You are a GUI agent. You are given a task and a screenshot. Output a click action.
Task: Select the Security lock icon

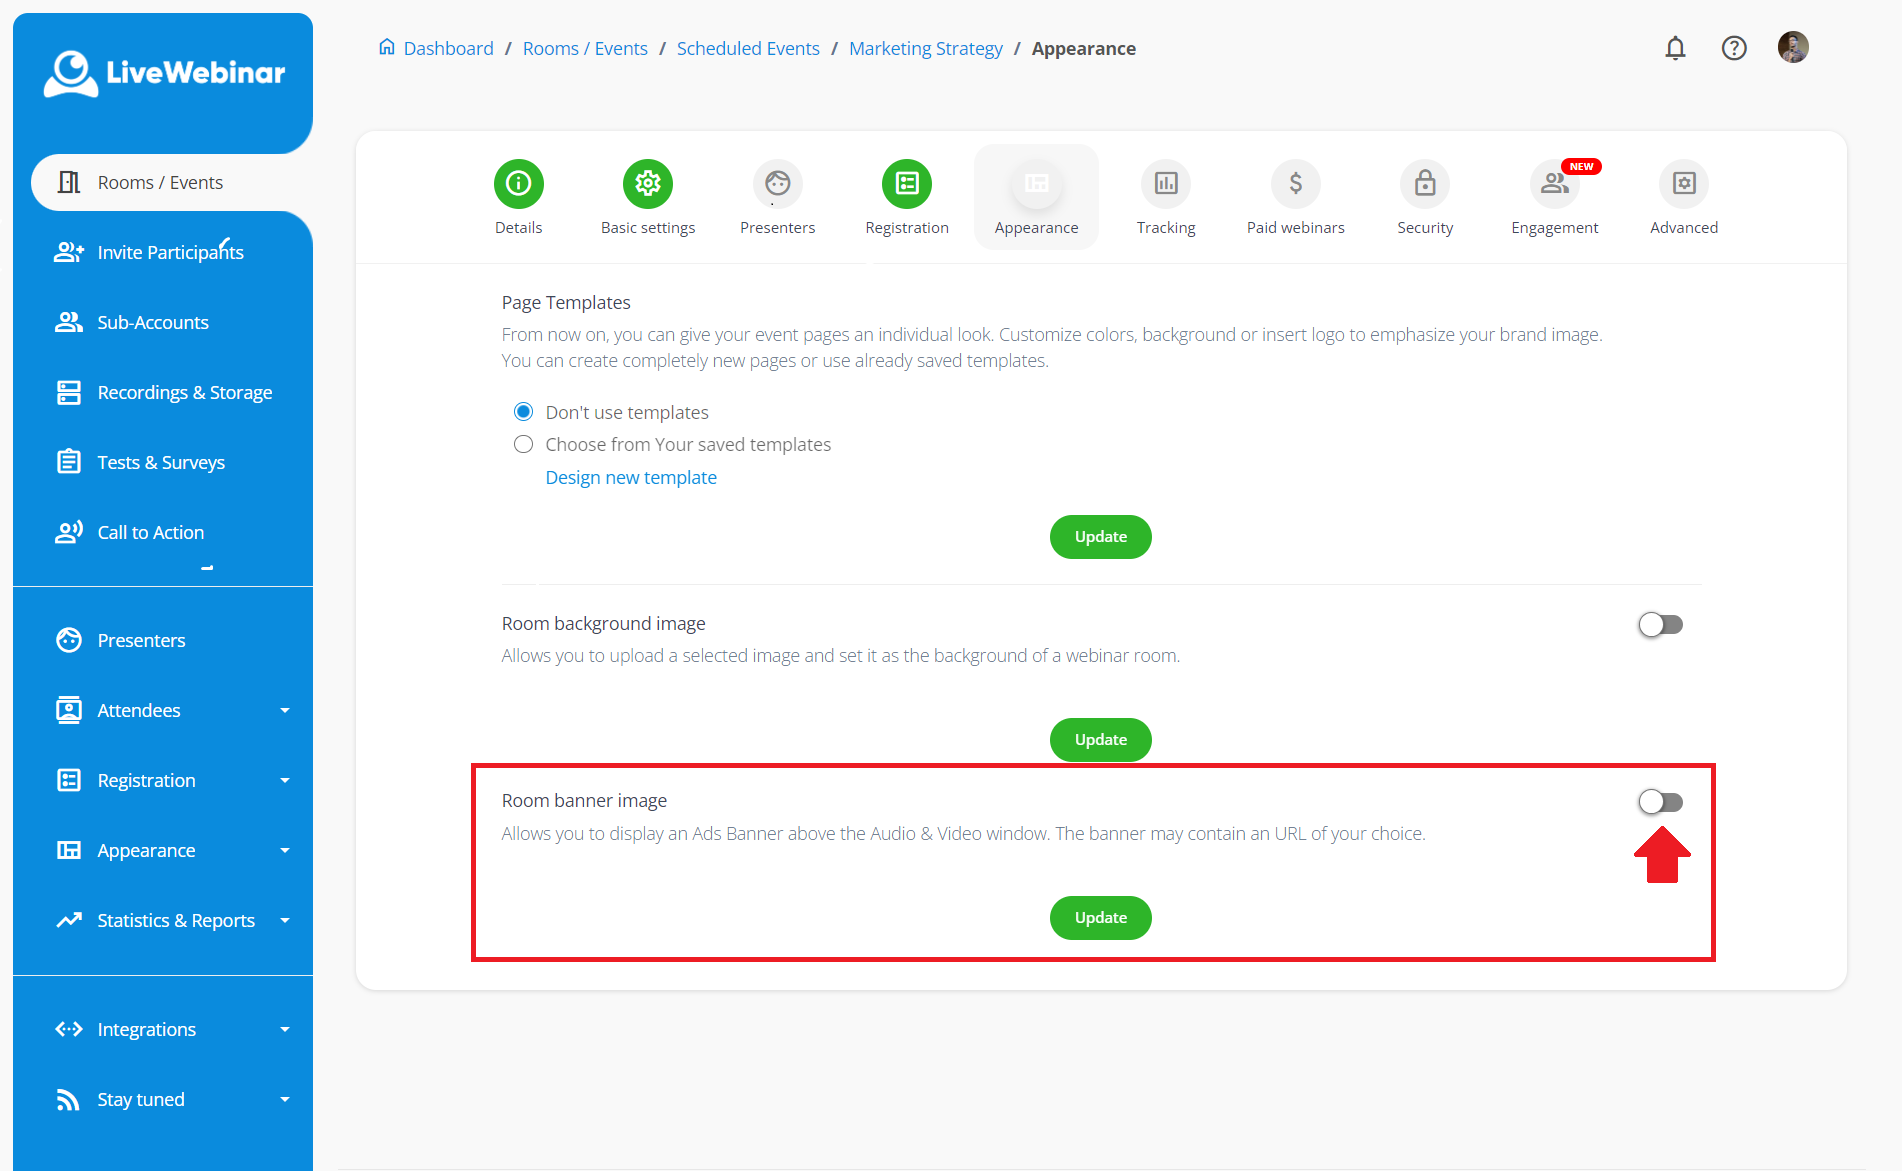pos(1425,184)
